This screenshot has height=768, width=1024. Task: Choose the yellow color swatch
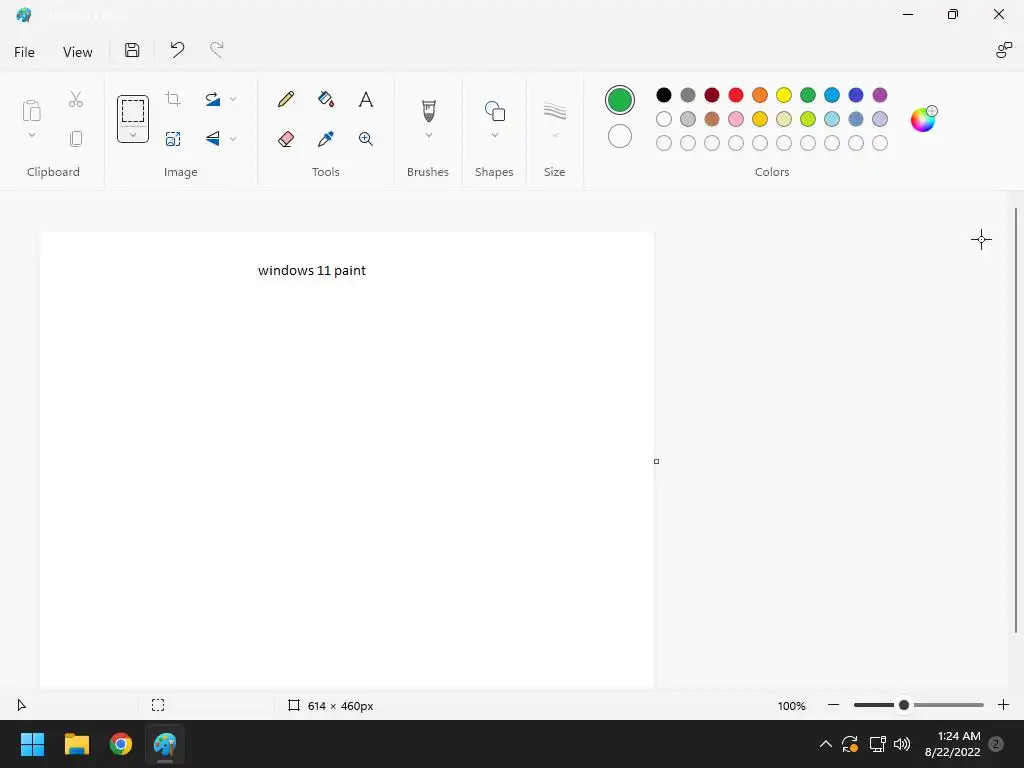pos(784,95)
